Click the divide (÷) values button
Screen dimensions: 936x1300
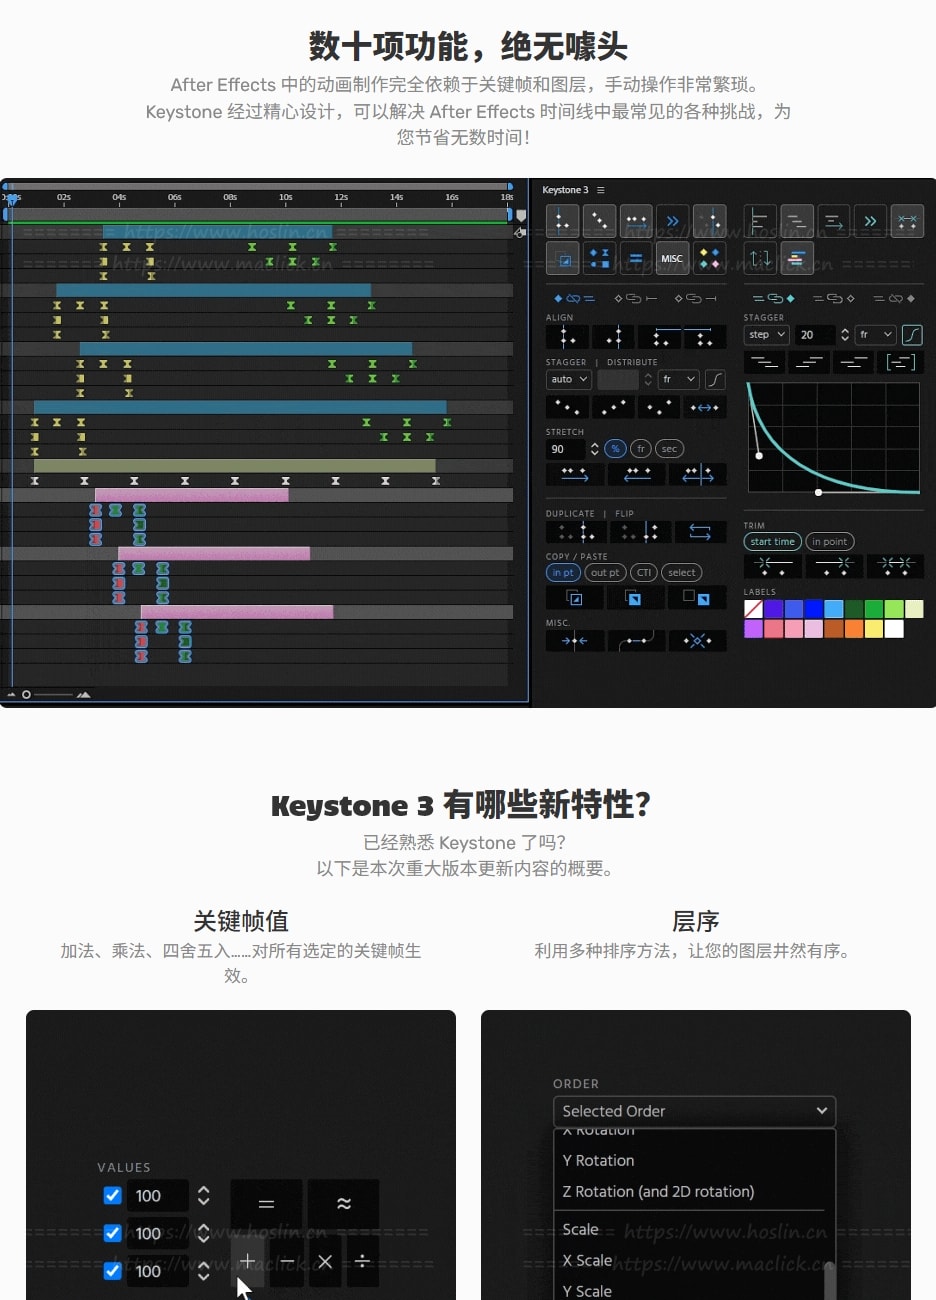point(362,1262)
